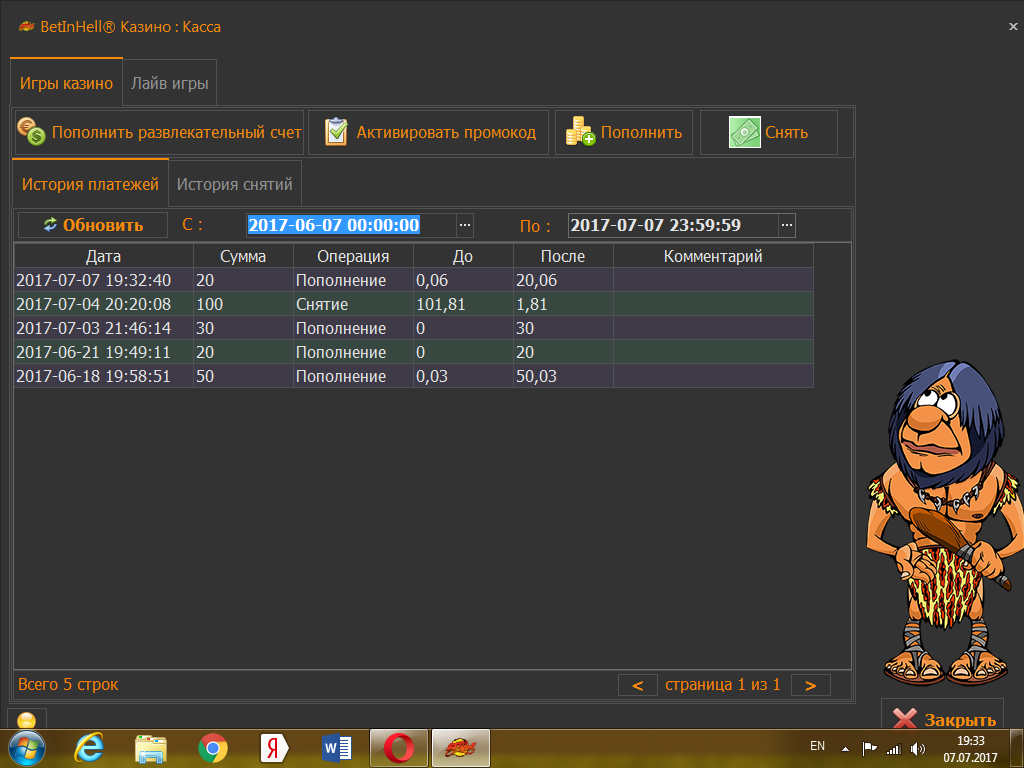Click Активировать промокод button
Screen dimensions: 1024x768
pos(428,133)
